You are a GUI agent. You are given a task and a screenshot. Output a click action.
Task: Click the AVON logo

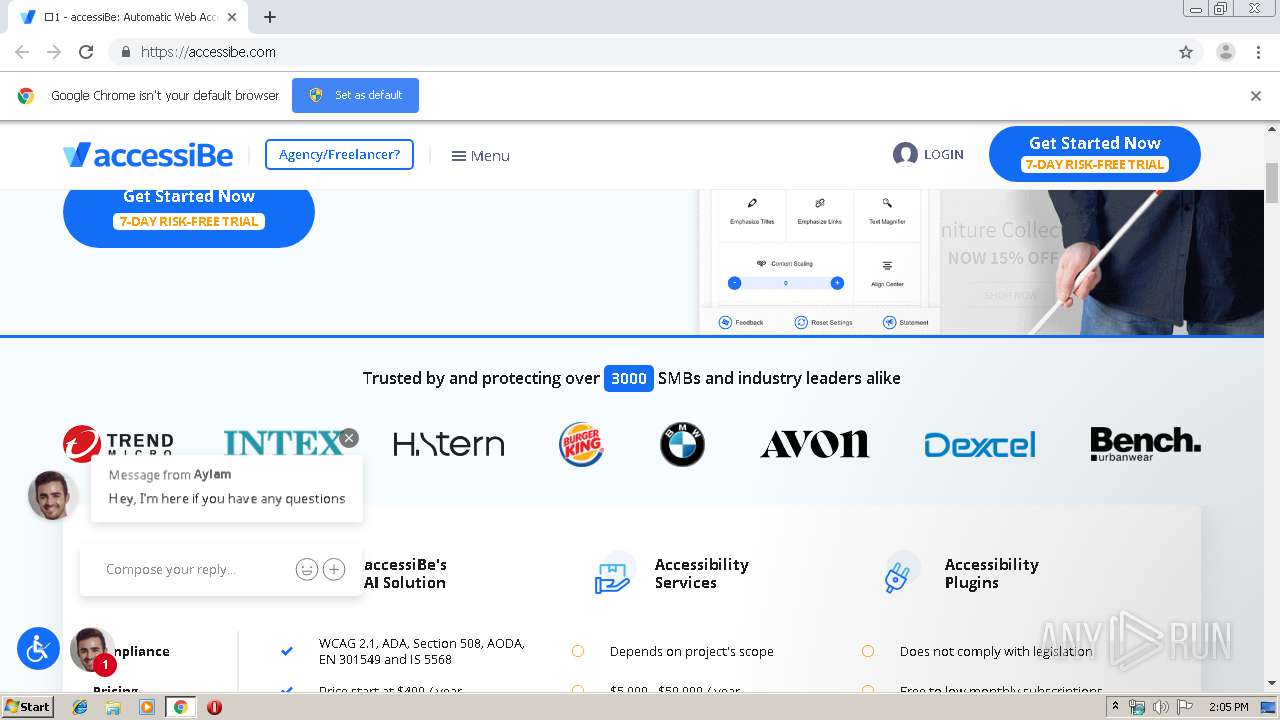coord(814,444)
